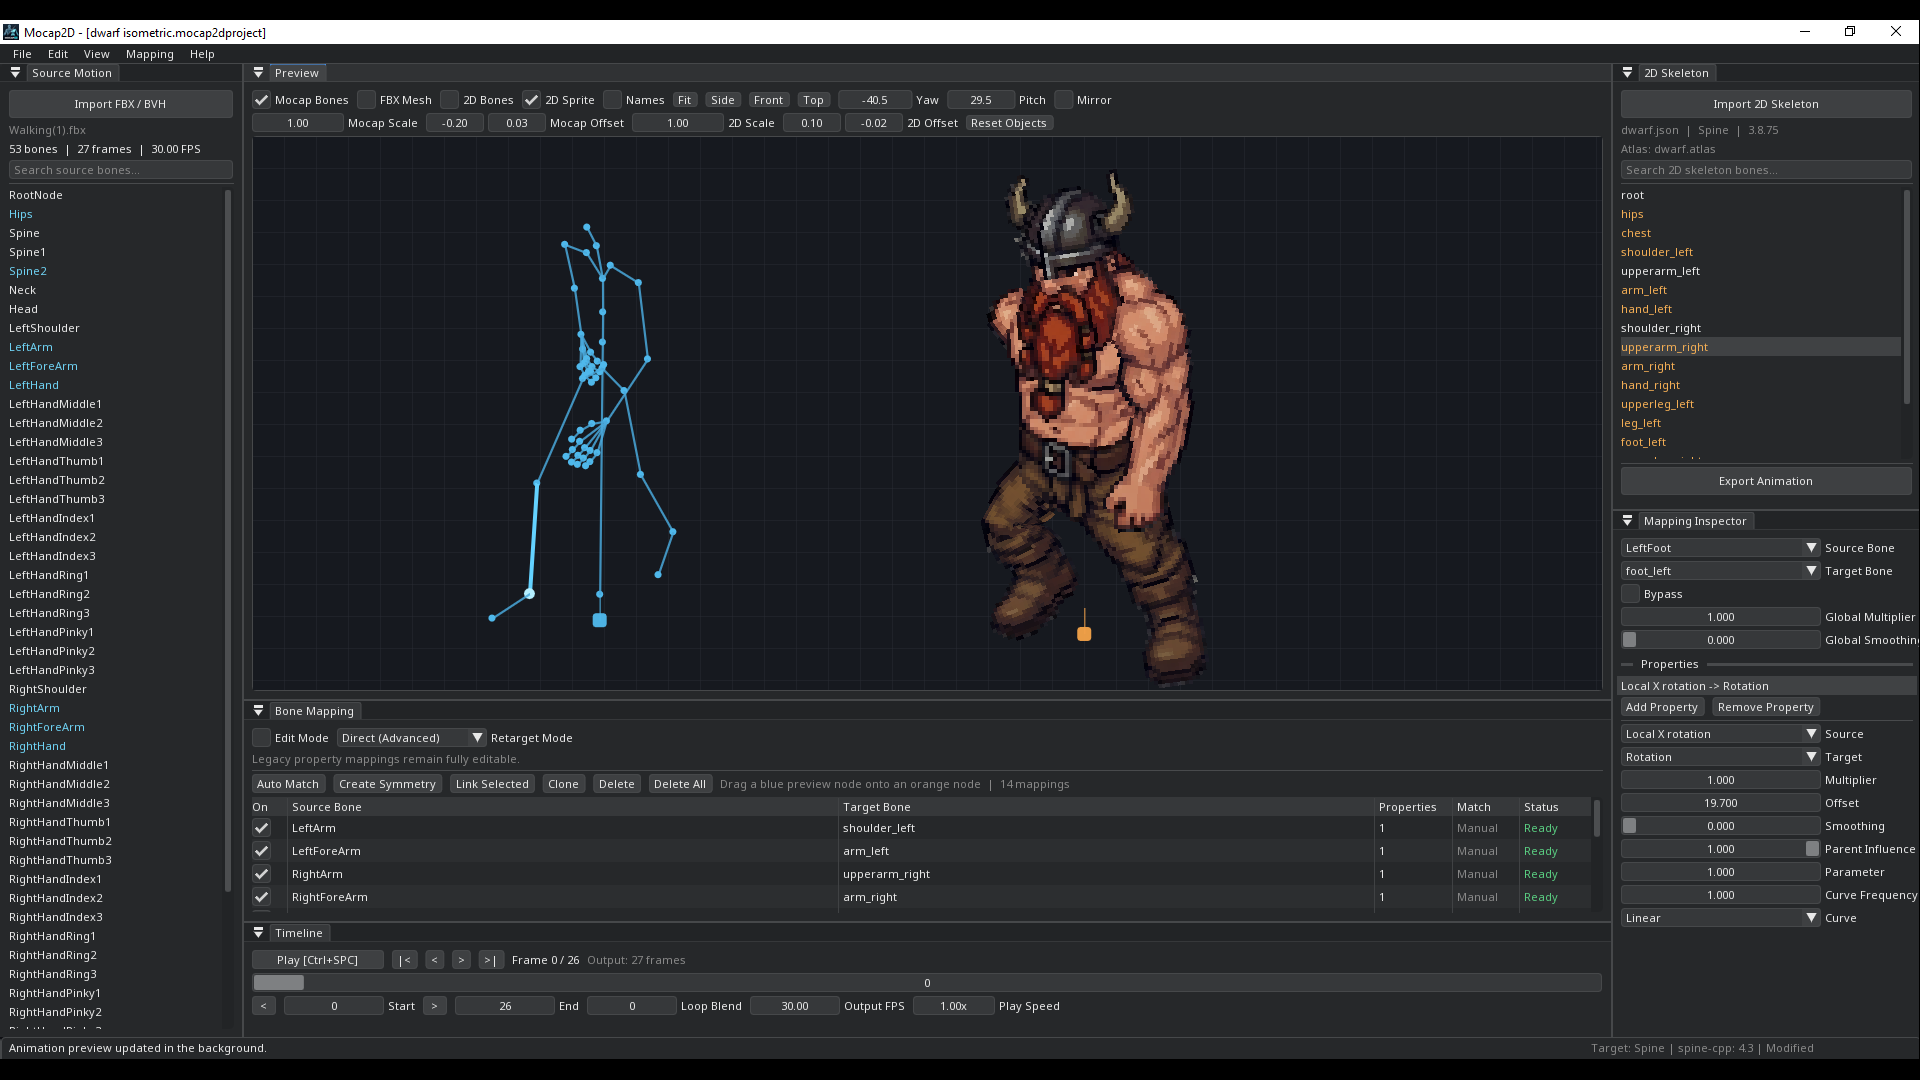Click the Delete All mappings button
Viewport: 1920px width, 1080px height.
click(x=680, y=784)
